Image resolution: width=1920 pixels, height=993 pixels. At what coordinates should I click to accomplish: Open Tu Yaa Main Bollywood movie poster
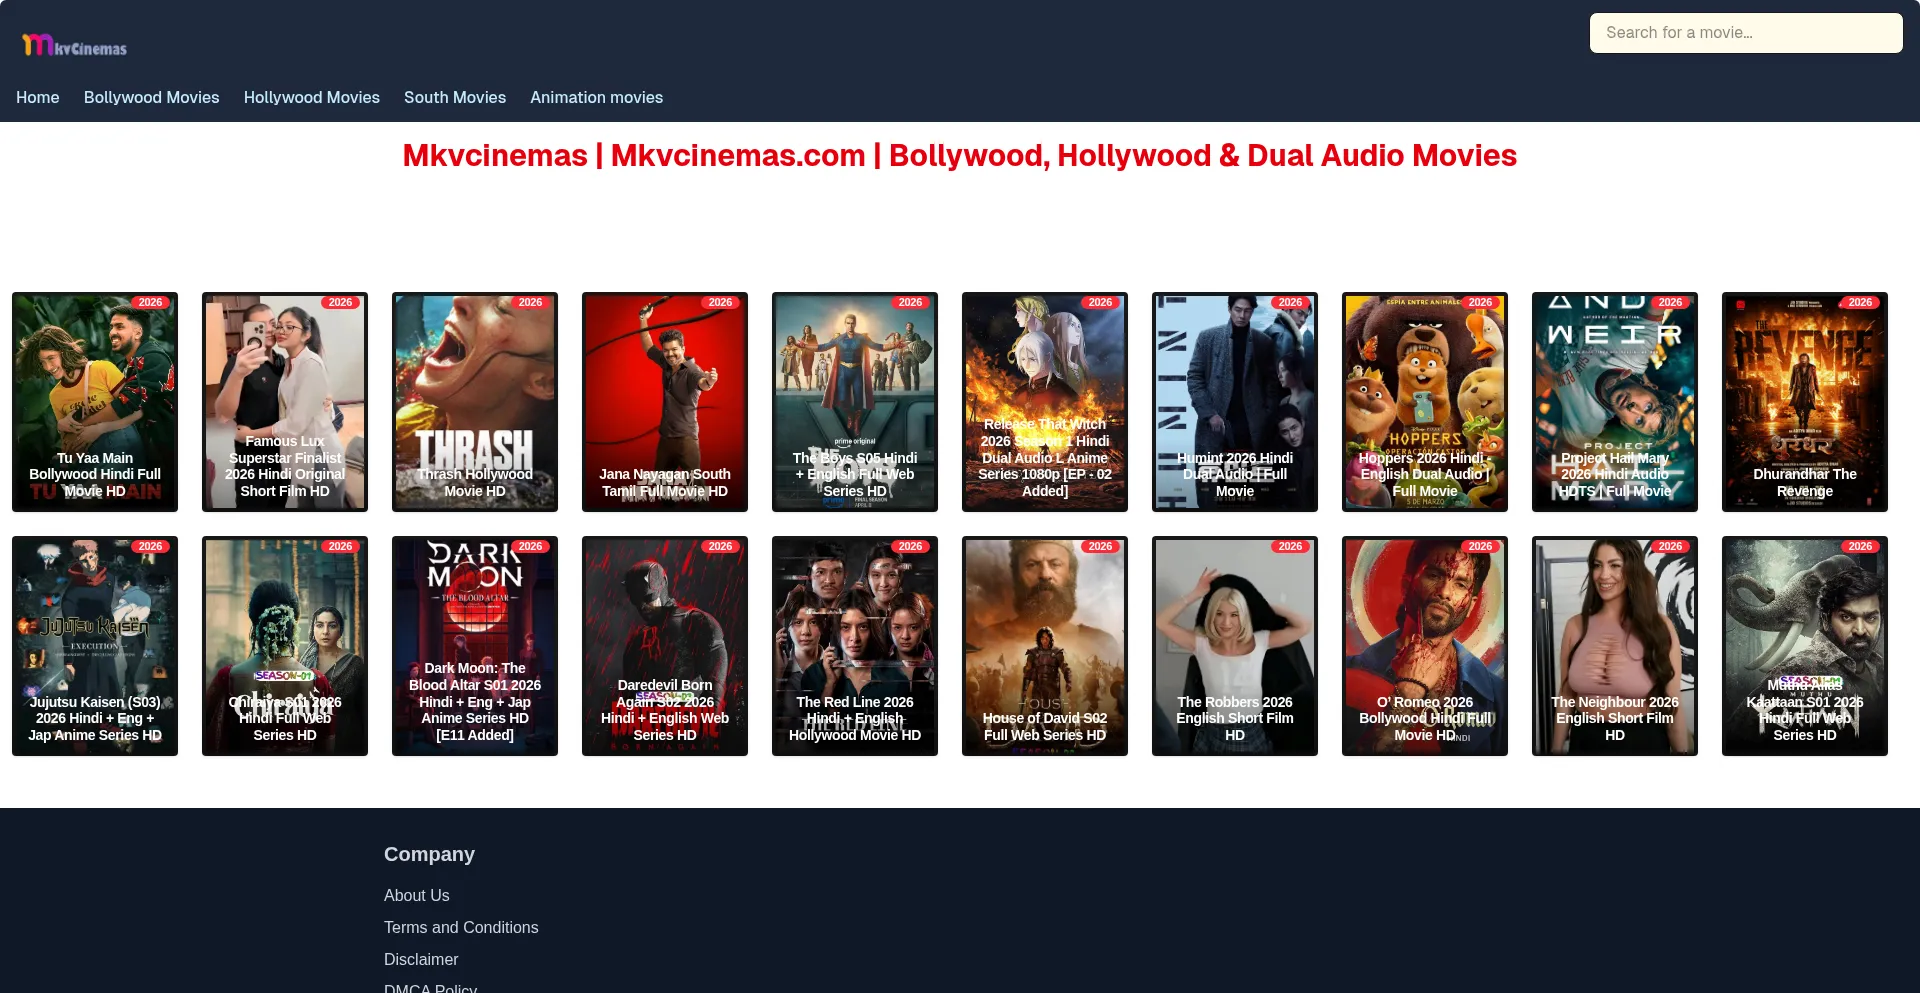[95, 402]
